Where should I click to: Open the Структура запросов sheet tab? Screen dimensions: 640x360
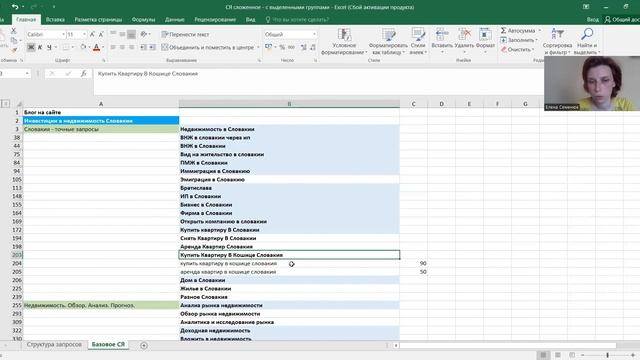tap(54, 344)
